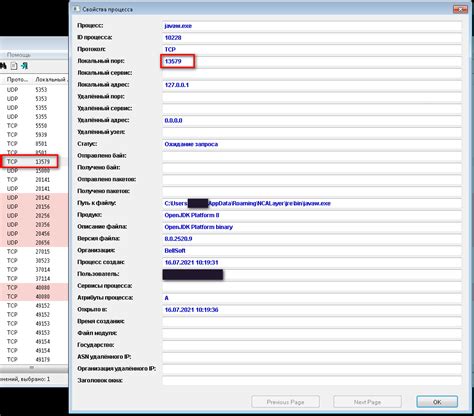Click the empty Получено байт field
The image size is (474, 416).
point(312,168)
